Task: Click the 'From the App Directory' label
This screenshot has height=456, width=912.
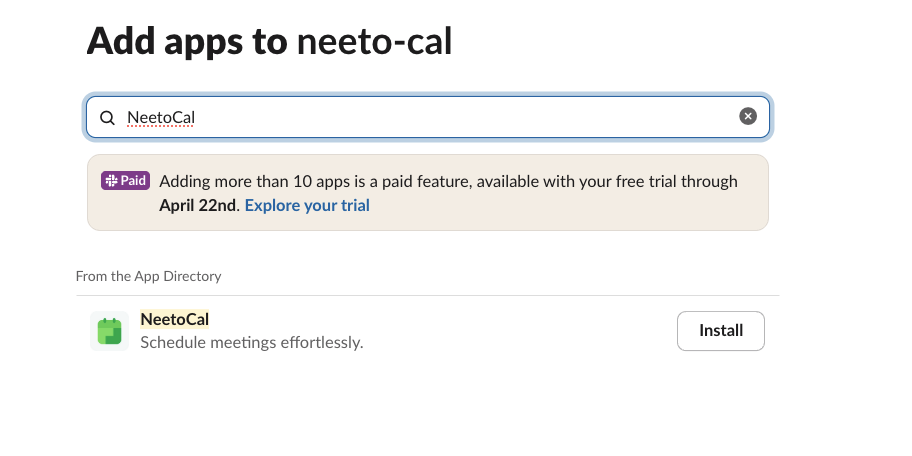Action: coord(148,276)
